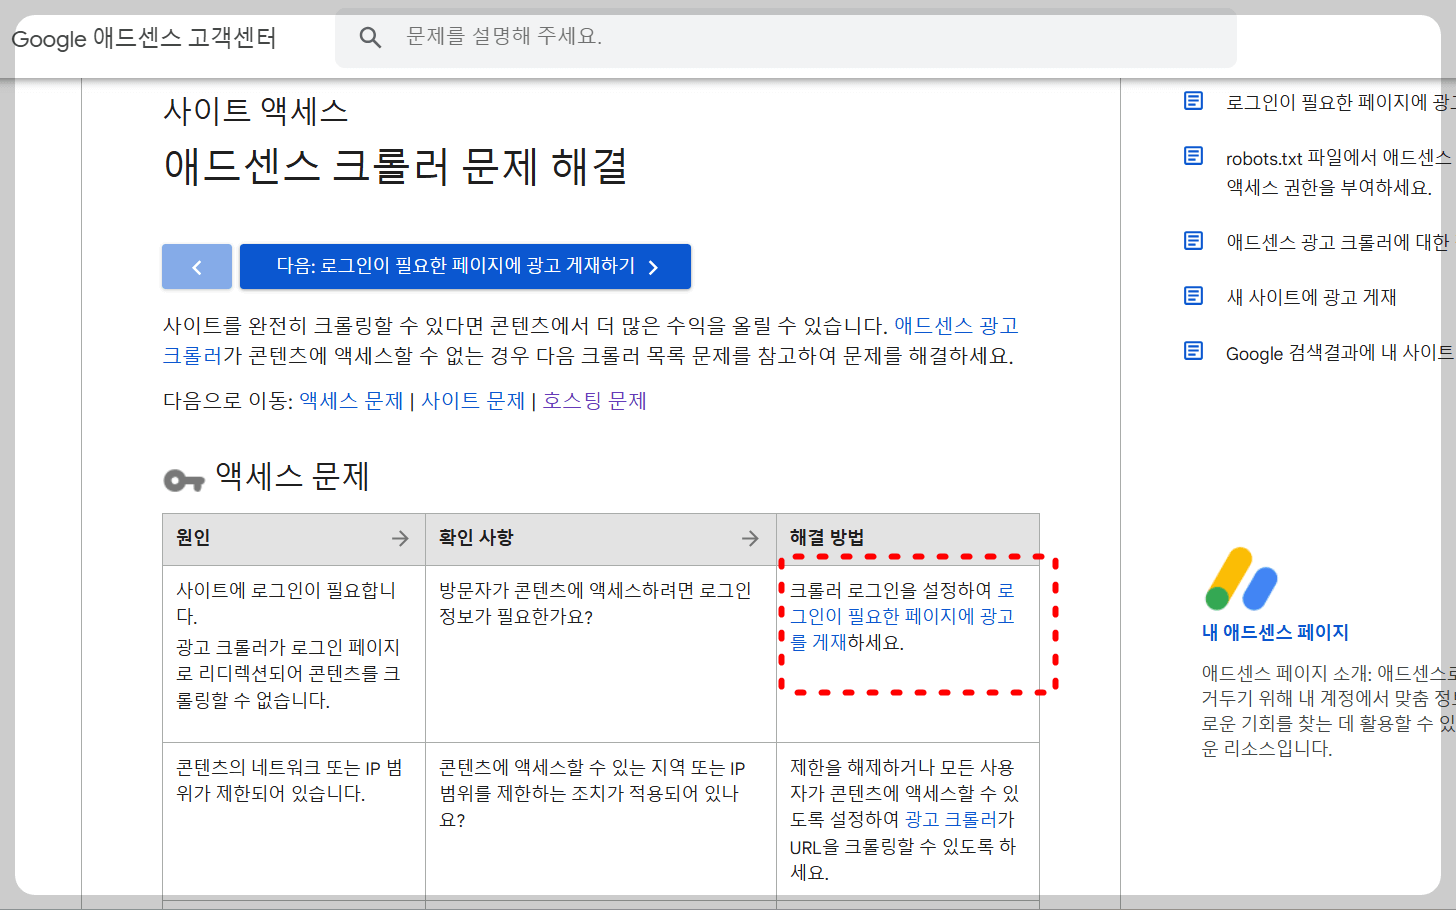1456x910 pixels.
Task: Open sidebar article '로그인이 필요한 페이지에 광고'
Action: [x=1340, y=102]
